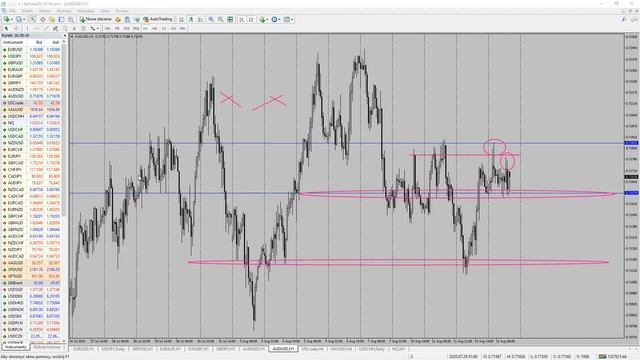Image resolution: width=640 pixels, height=360 pixels.
Task: Select AUDUSD row in Market Watch
Action: (x=32, y=96)
